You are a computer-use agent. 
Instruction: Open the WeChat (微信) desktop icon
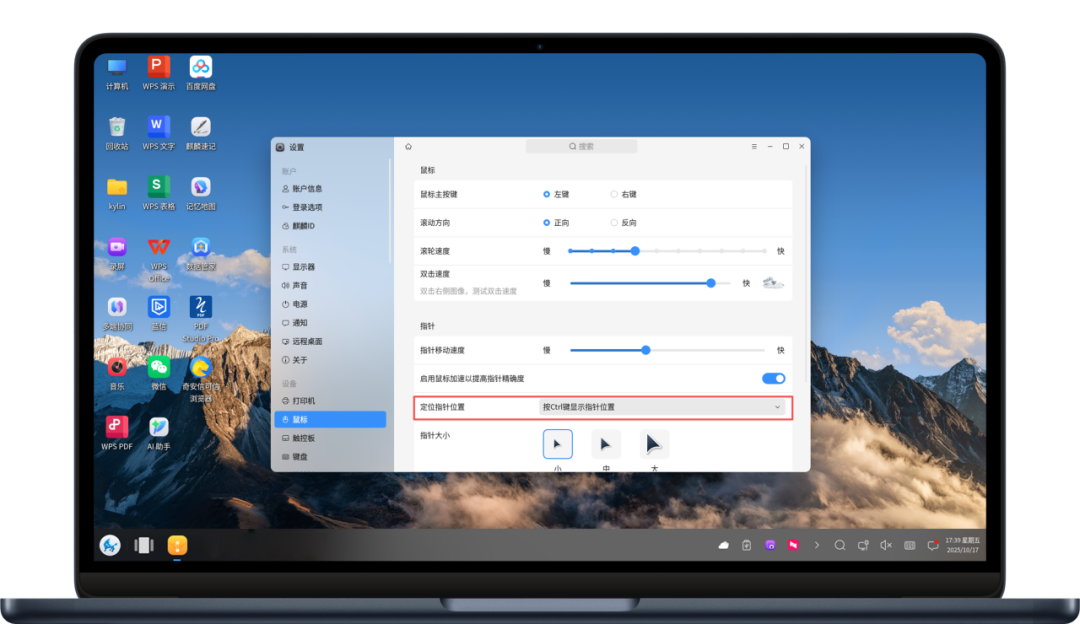159,368
